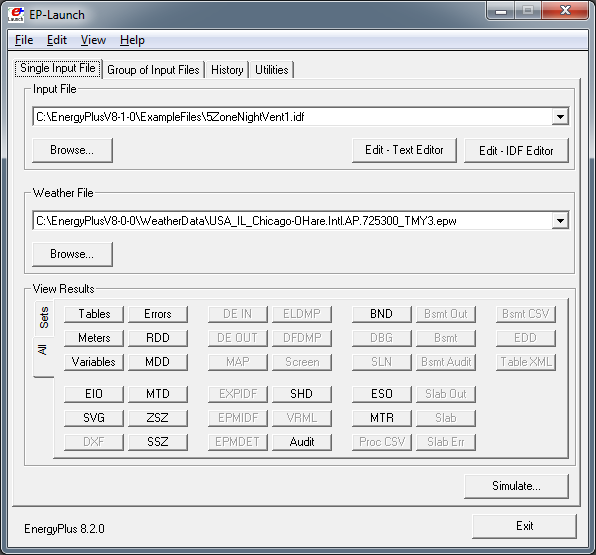Open the Edit menu
The image size is (596, 555).
tap(57, 40)
